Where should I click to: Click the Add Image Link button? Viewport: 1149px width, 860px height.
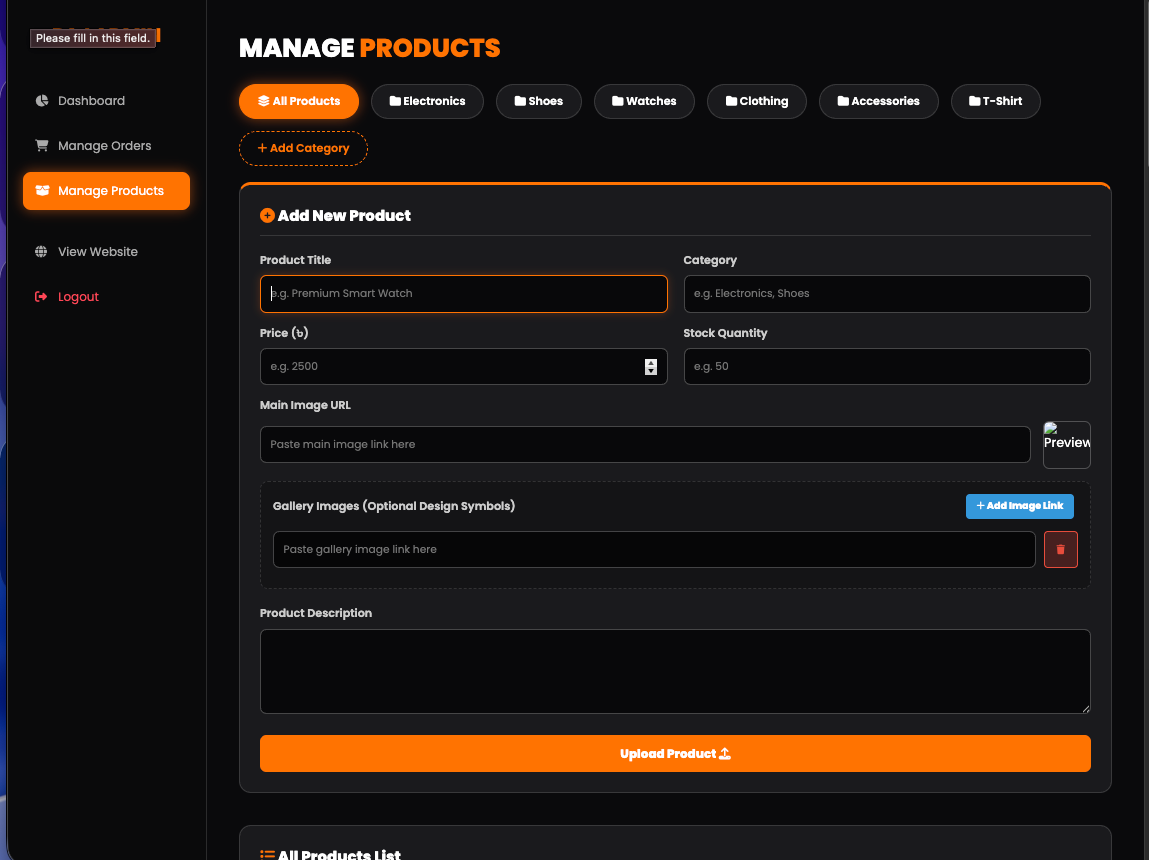(x=1019, y=506)
